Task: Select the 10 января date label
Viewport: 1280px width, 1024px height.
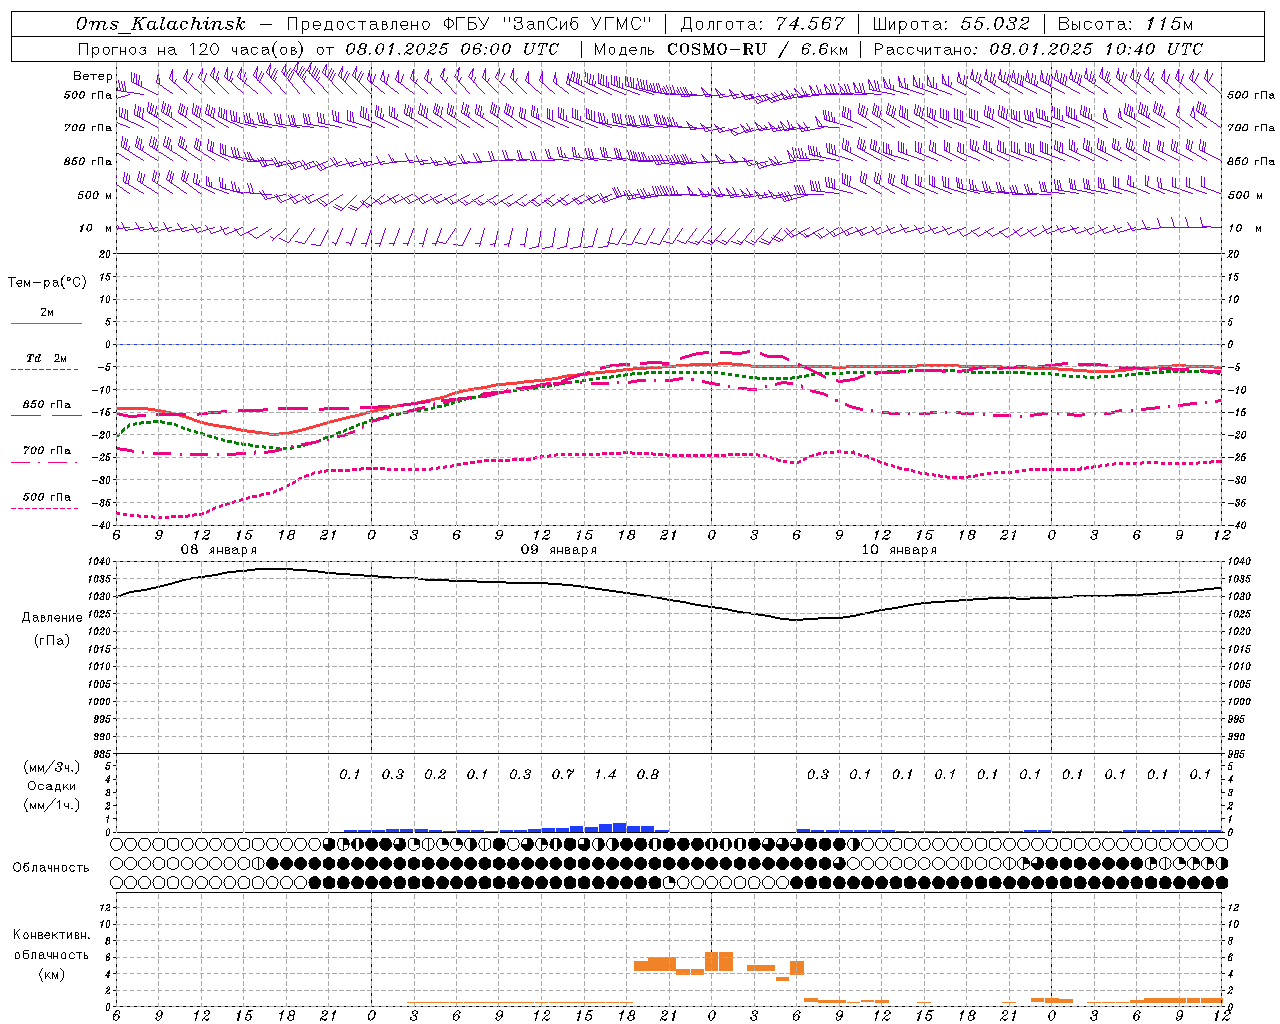Action: (898, 550)
